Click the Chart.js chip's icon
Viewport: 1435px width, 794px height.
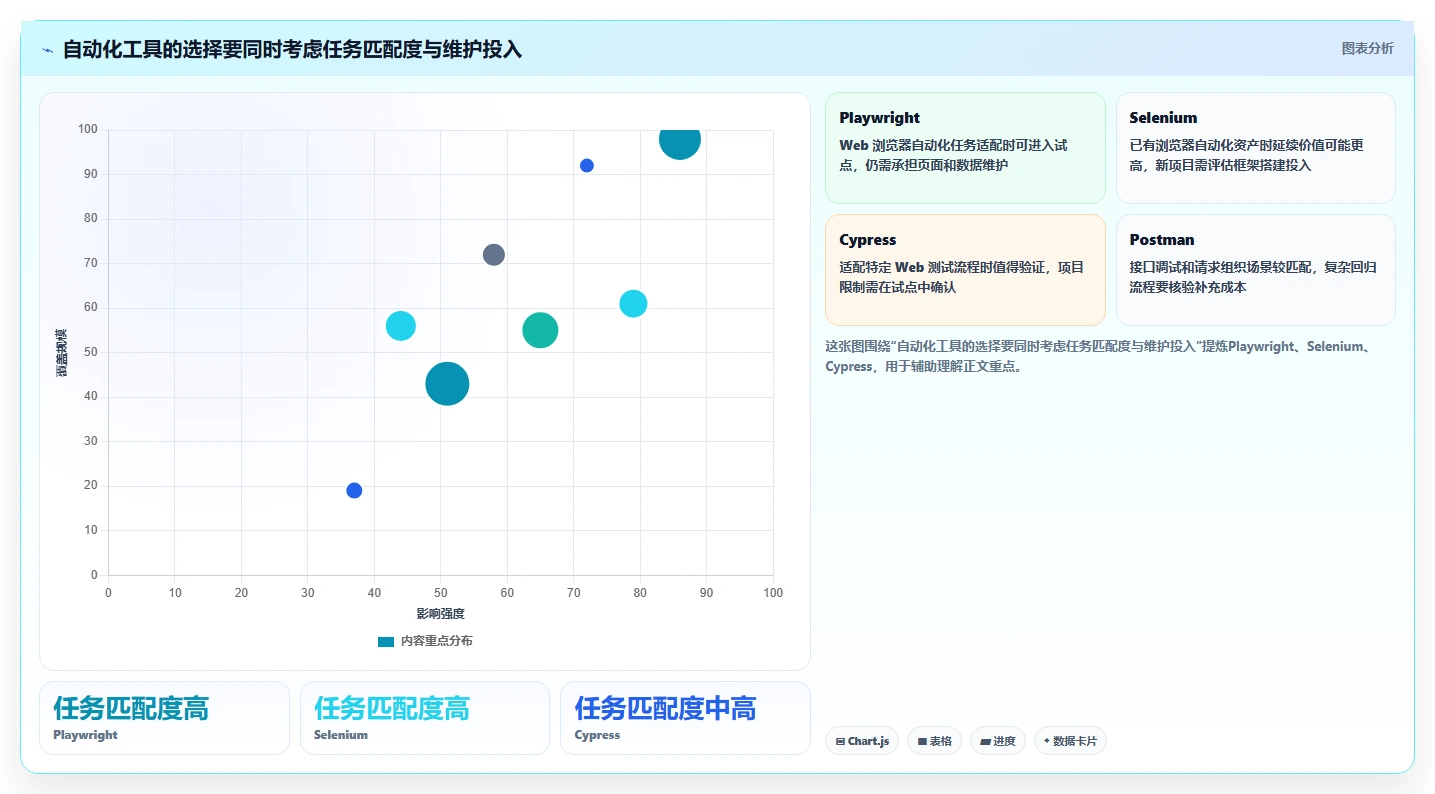840,742
